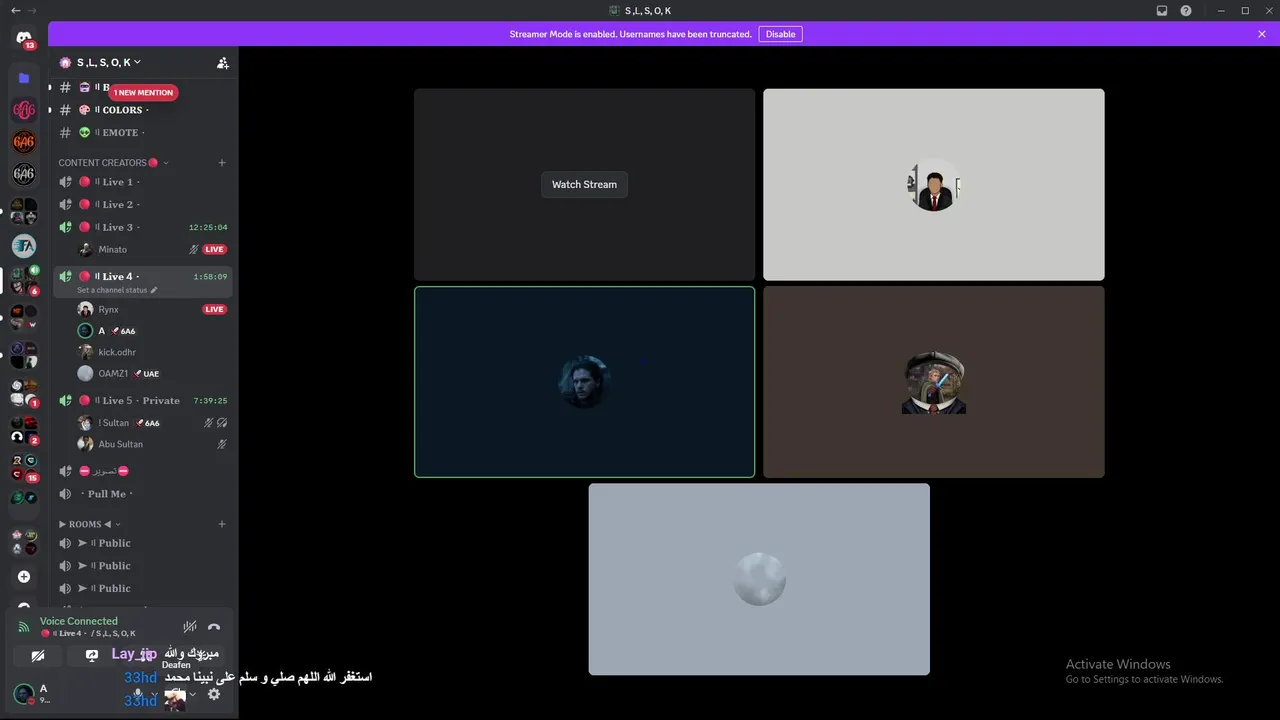Click the invite people icon next to server name
The width and height of the screenshot is (1280, 720).
pos(222,62)
